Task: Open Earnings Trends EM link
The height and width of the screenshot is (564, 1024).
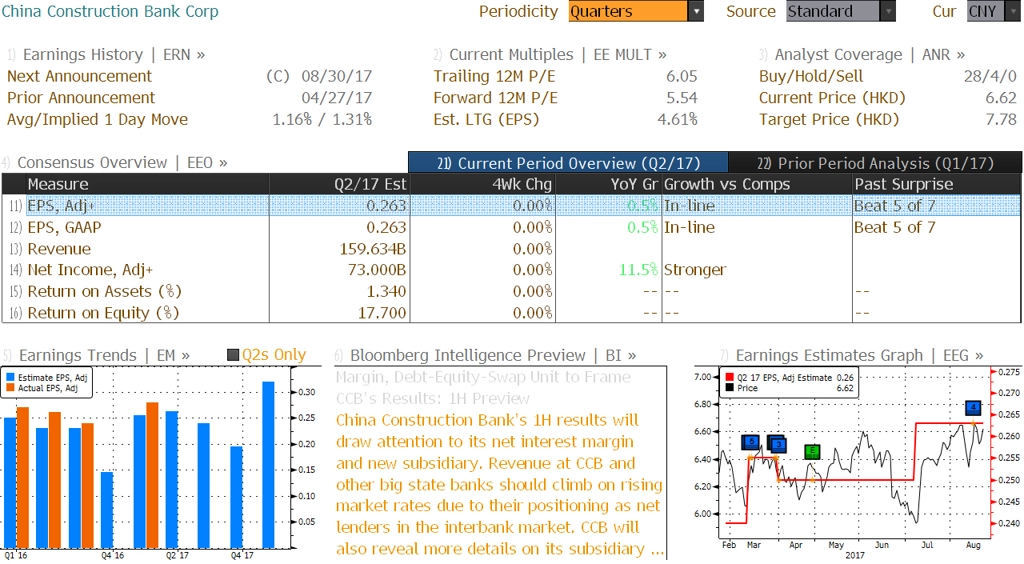Action: 104,355
